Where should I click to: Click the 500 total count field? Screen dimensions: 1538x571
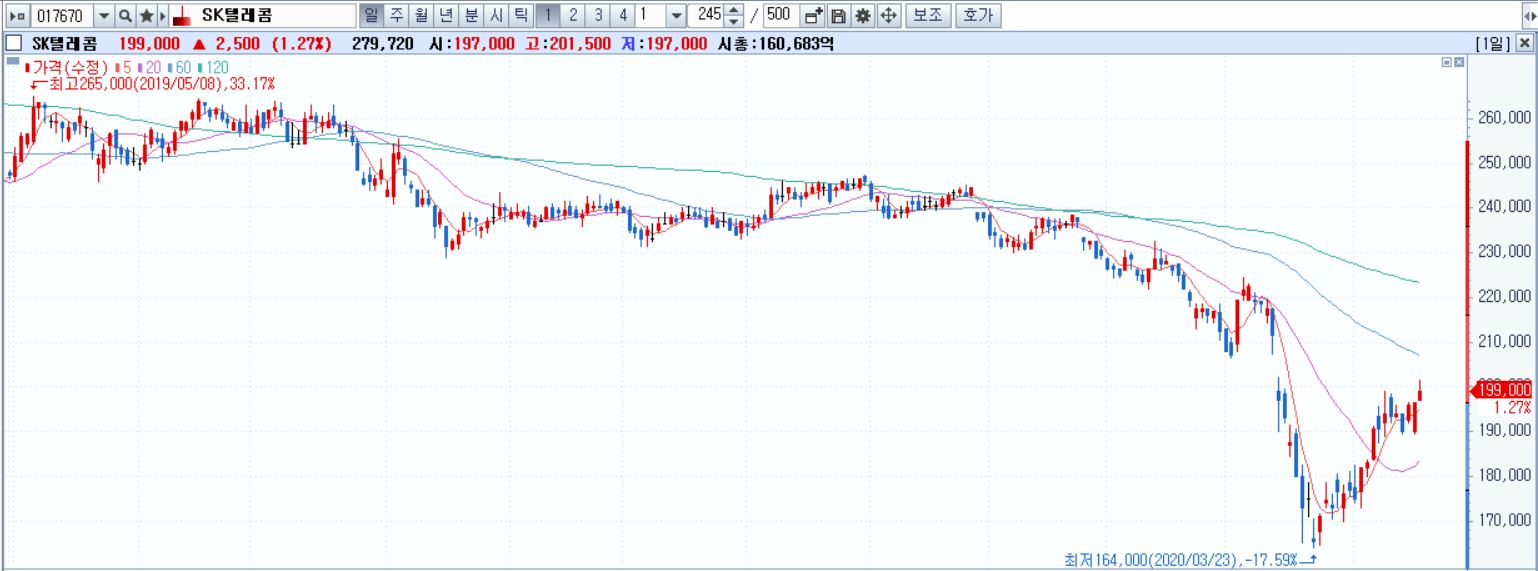pos(780,16)
